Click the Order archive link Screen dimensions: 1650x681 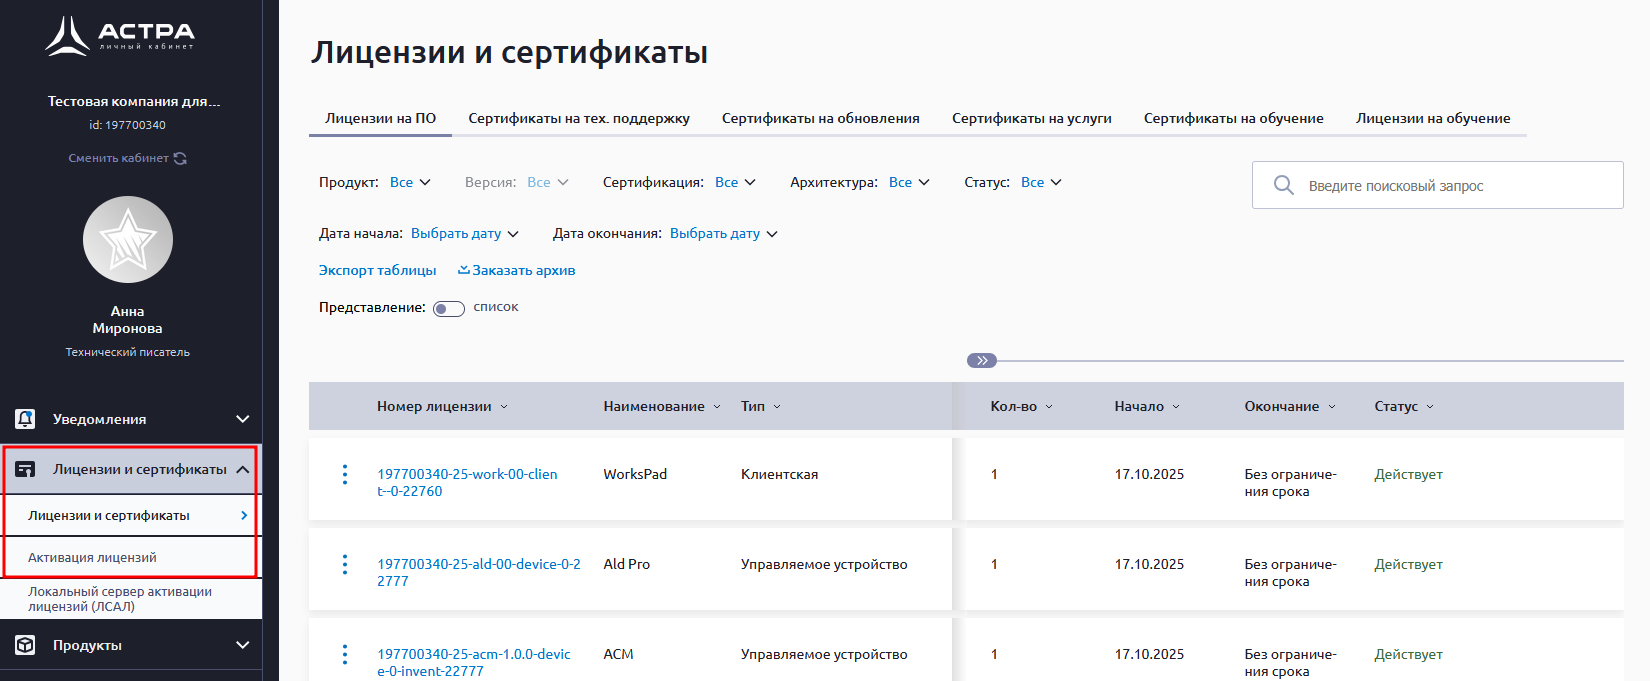(517, 270)
